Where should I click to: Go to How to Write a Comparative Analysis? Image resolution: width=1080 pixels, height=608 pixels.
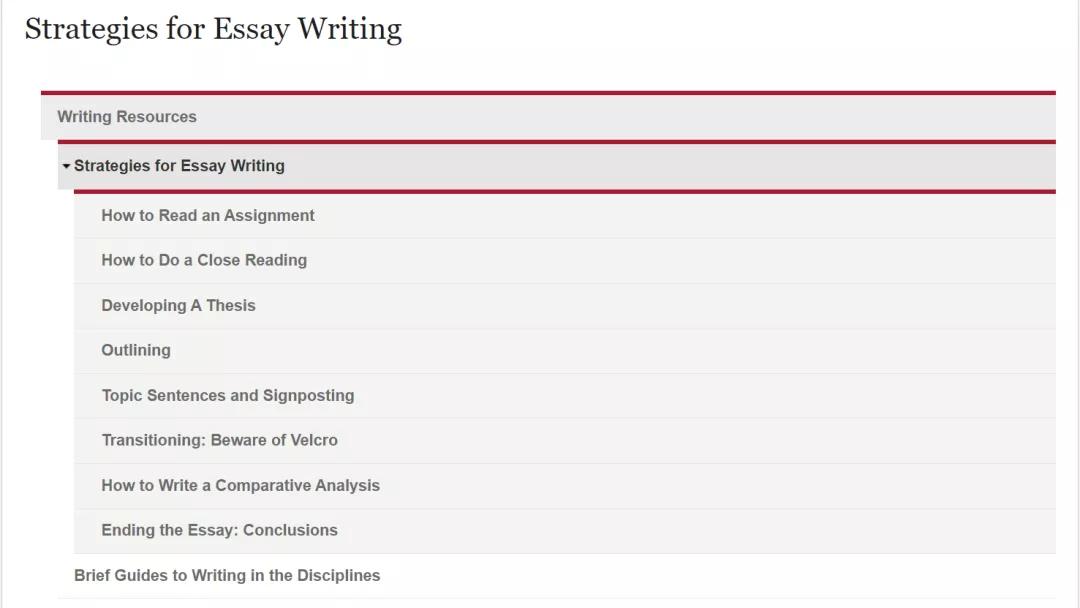point(240,485)
